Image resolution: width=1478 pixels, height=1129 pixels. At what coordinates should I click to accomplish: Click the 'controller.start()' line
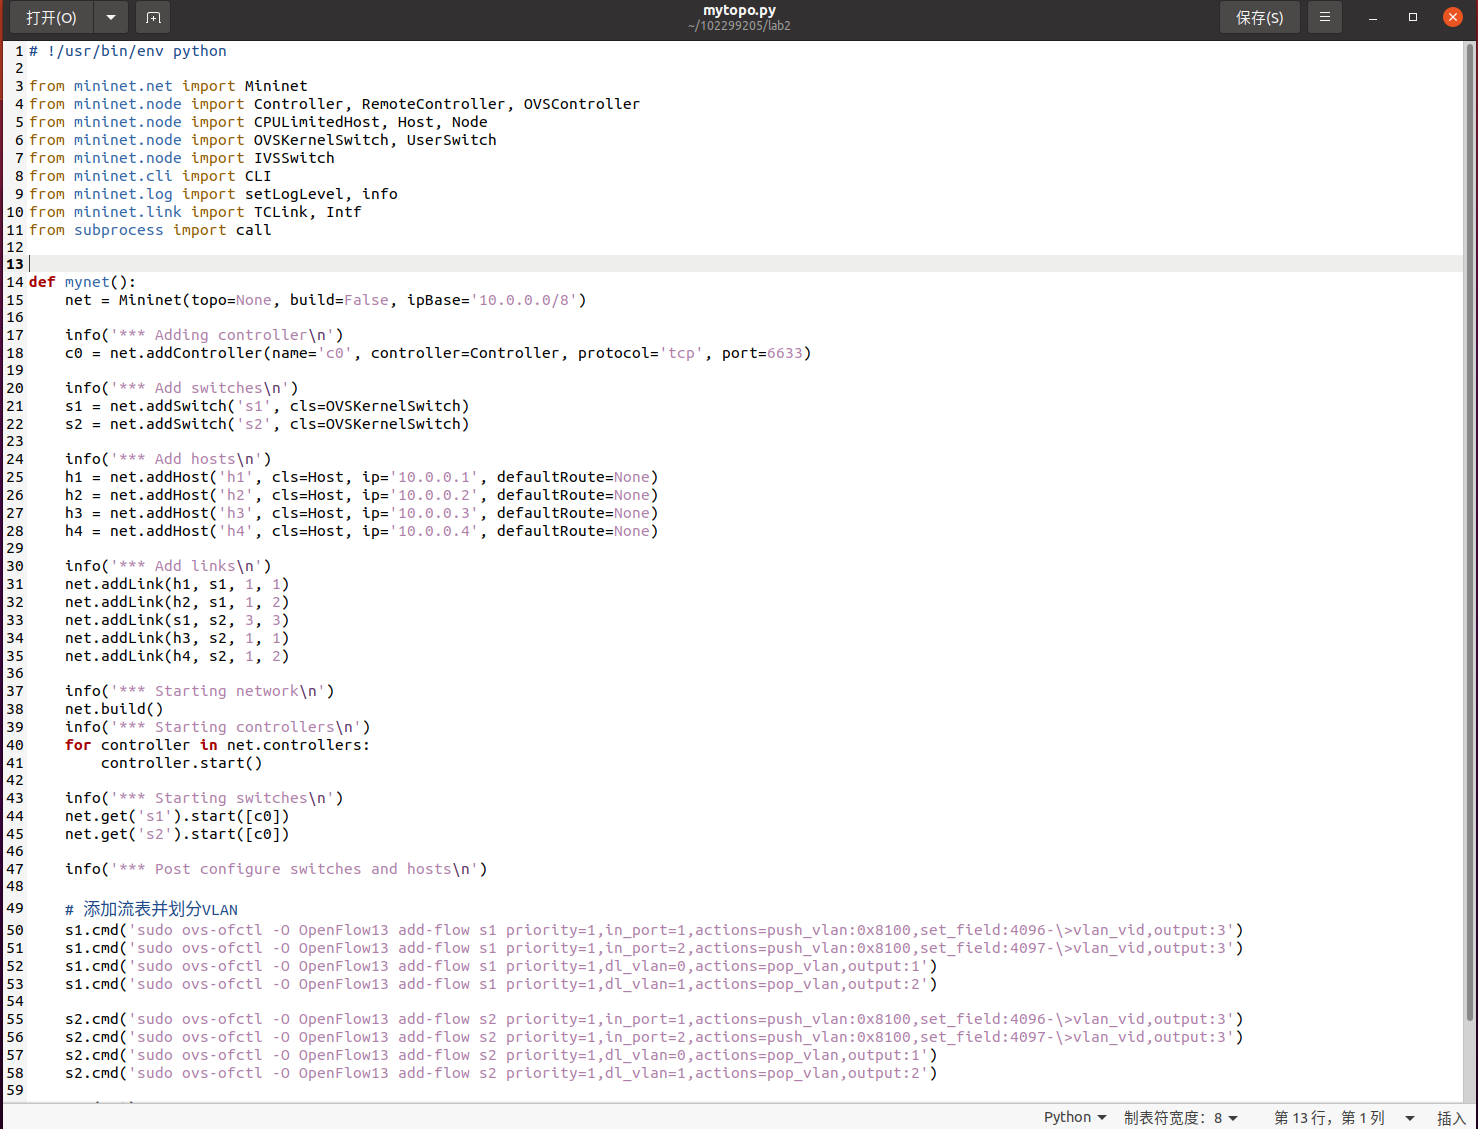click(x=181, y=763)
